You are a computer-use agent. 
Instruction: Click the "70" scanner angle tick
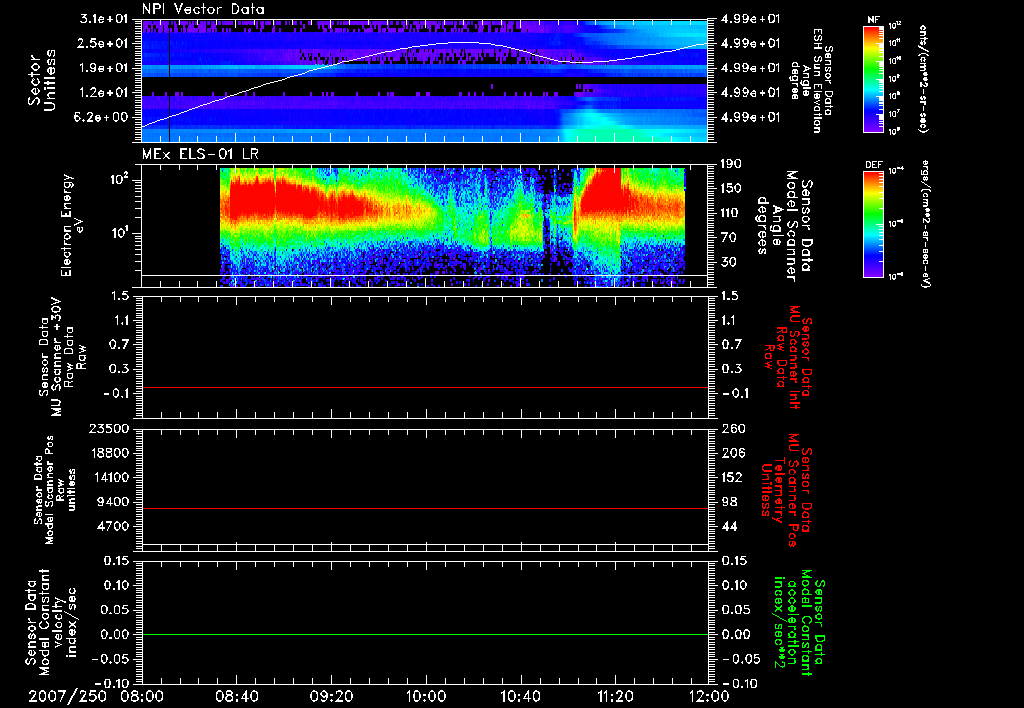(x=728, y=238)
